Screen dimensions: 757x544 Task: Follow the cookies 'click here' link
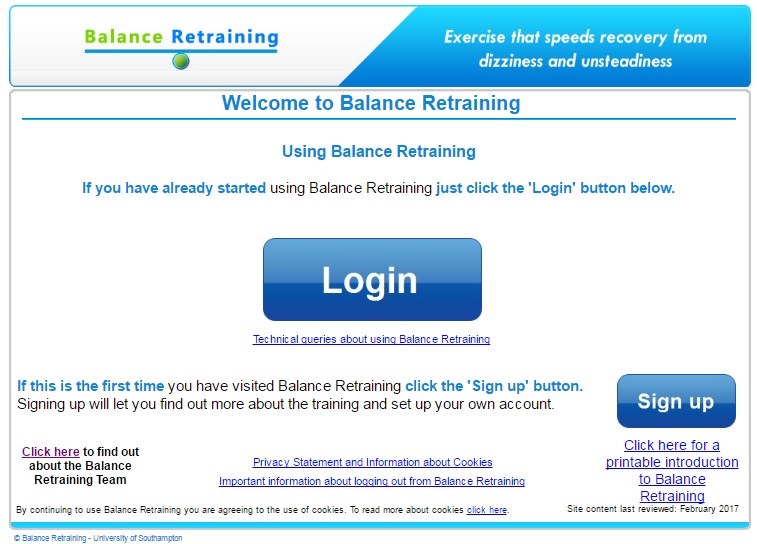click(486, 510)
